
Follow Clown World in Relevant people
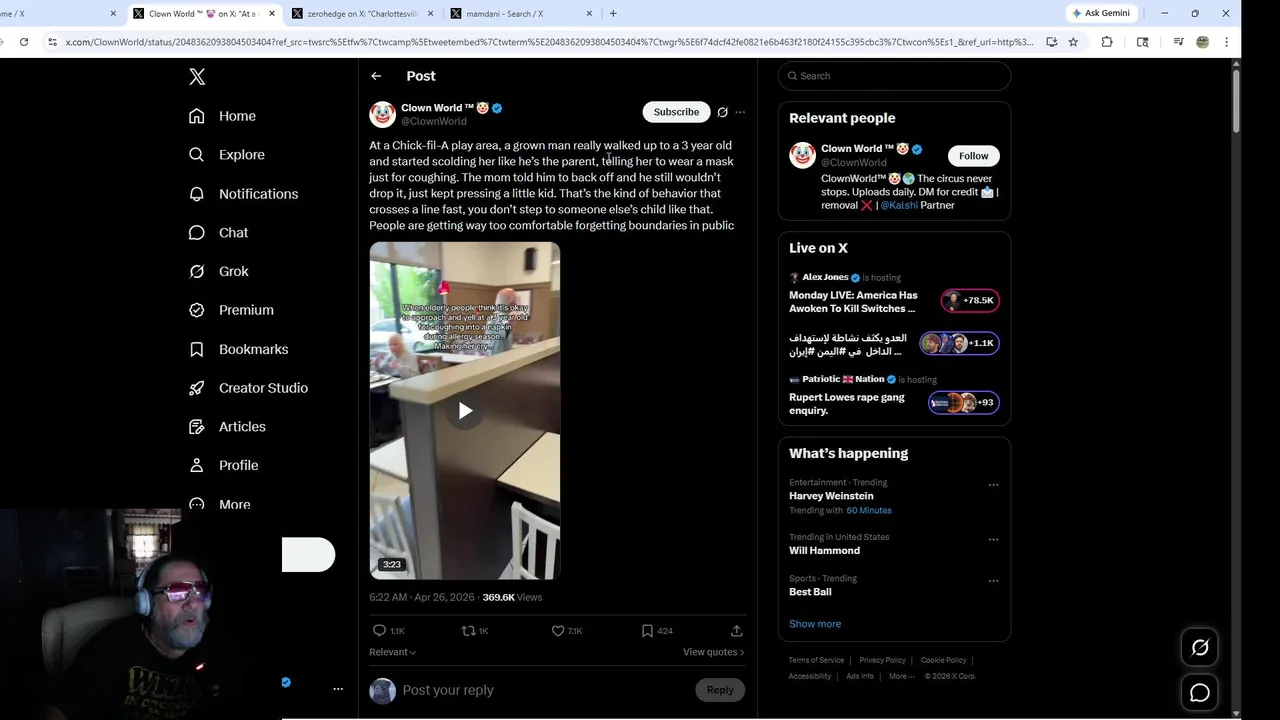[973, 156]
